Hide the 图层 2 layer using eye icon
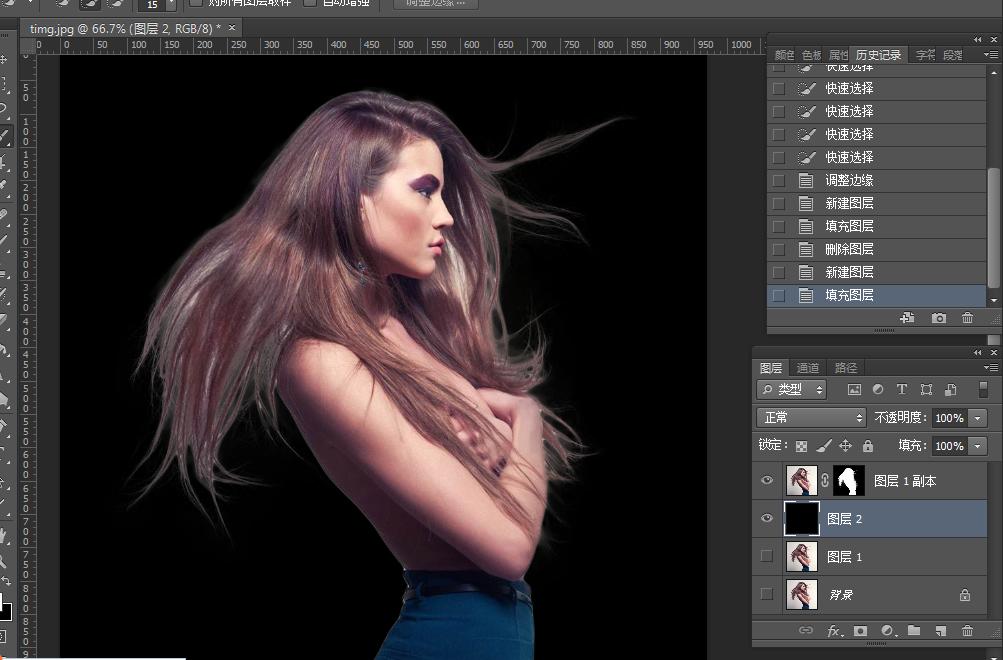Screen dimensions: 1003x660 tap(767, 518)
